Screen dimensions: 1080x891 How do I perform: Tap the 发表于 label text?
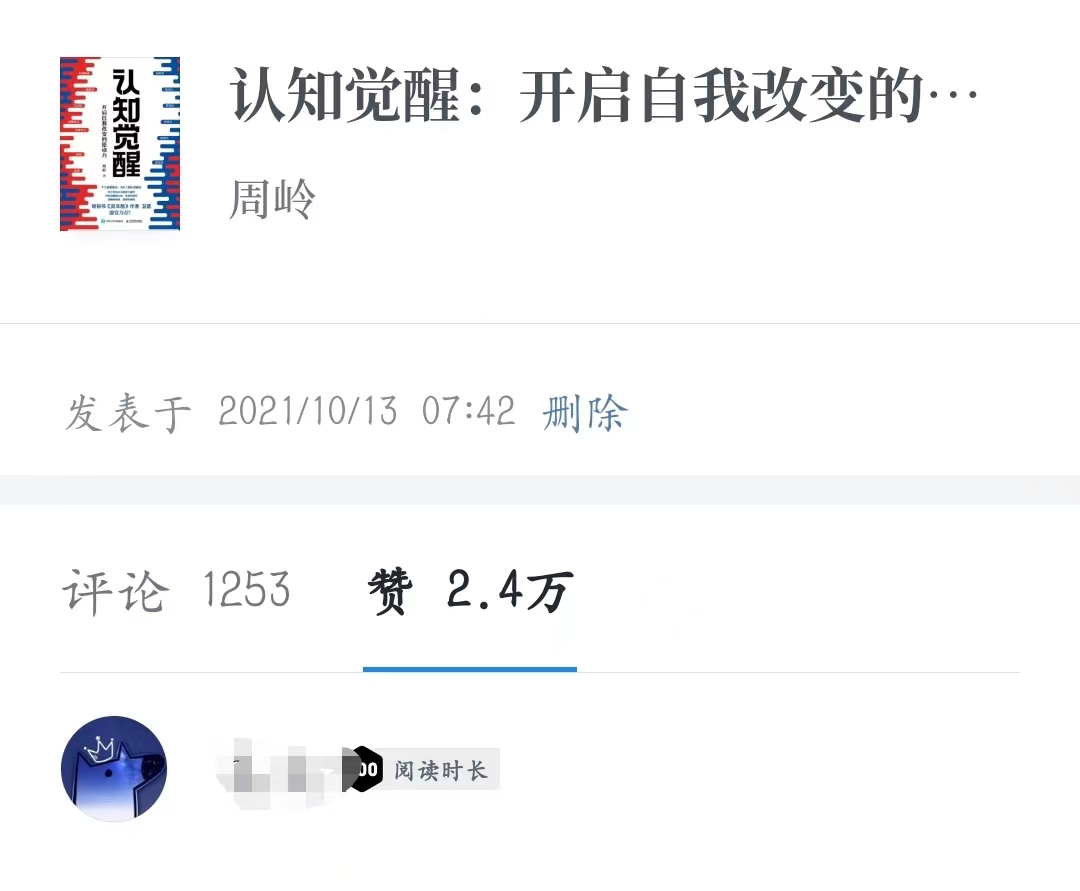(x=127, y=413)
